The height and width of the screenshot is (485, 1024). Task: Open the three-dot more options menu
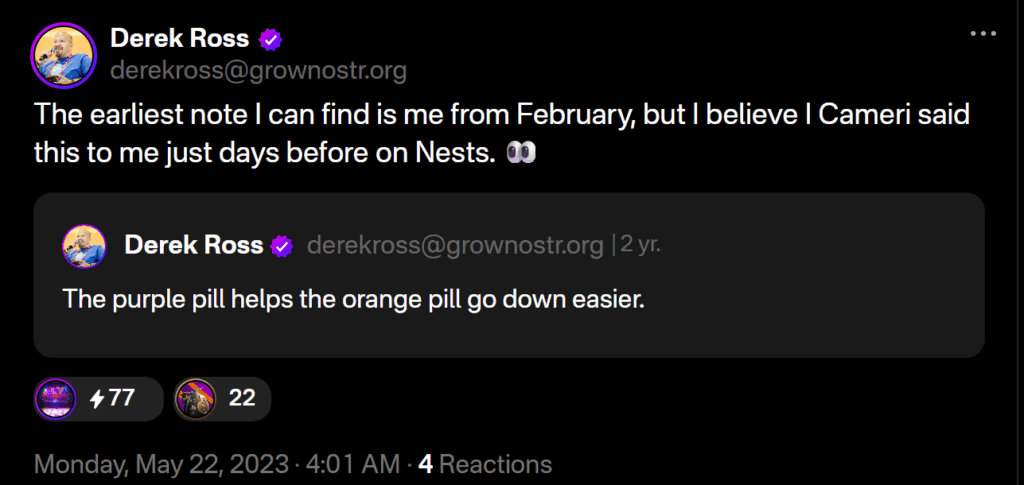(x=985, y=33)
